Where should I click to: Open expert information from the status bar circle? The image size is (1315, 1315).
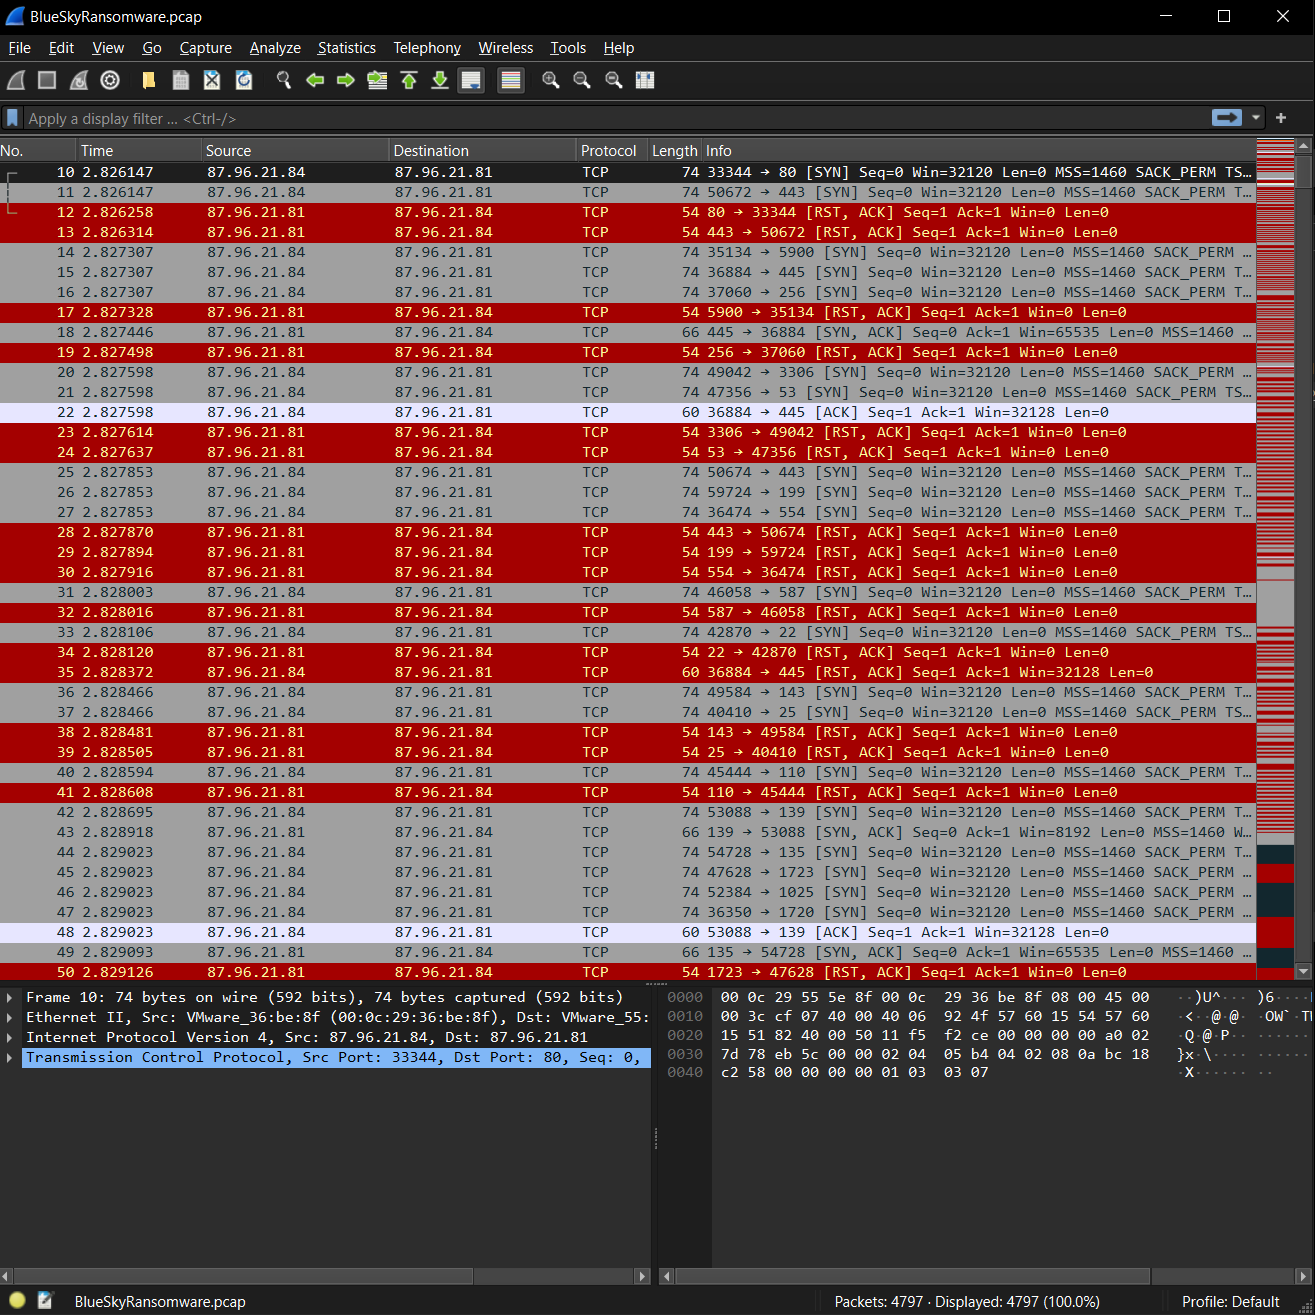coord(17,1301)
